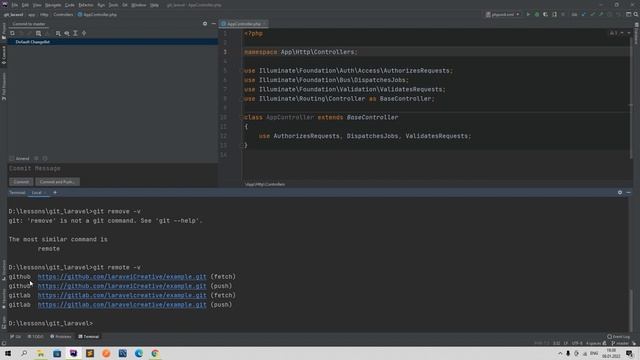Open the Window menu

tap(139, 5)
